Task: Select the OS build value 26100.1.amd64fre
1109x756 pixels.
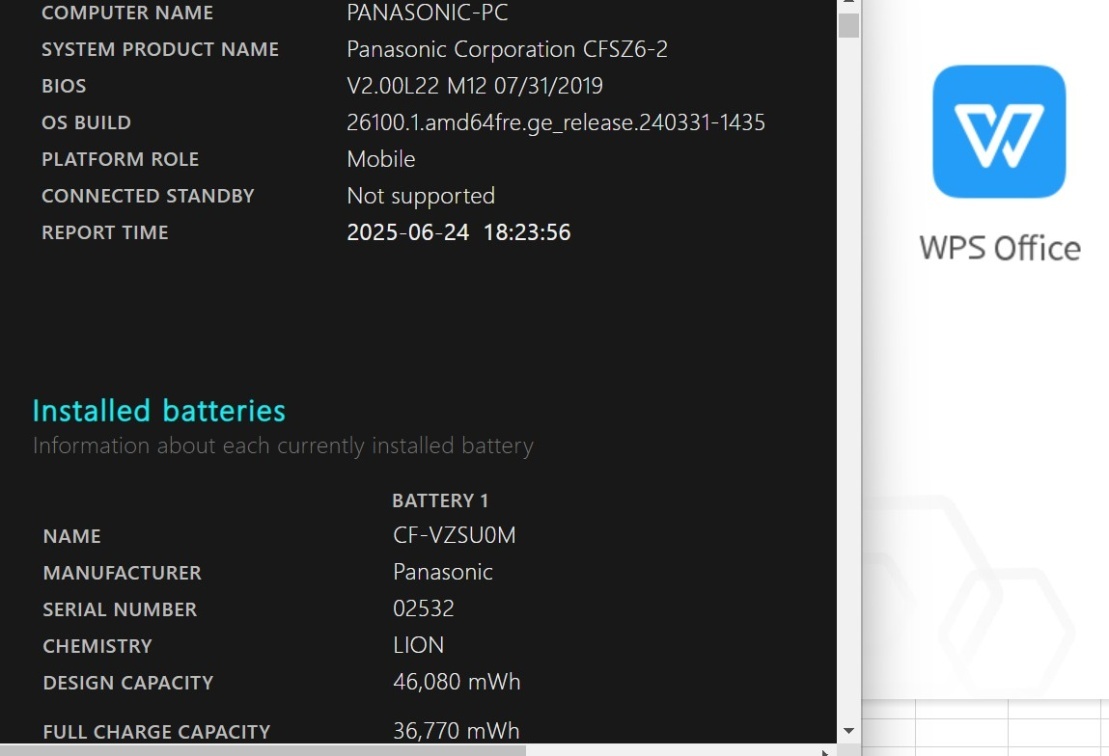Action: point(556,123)
